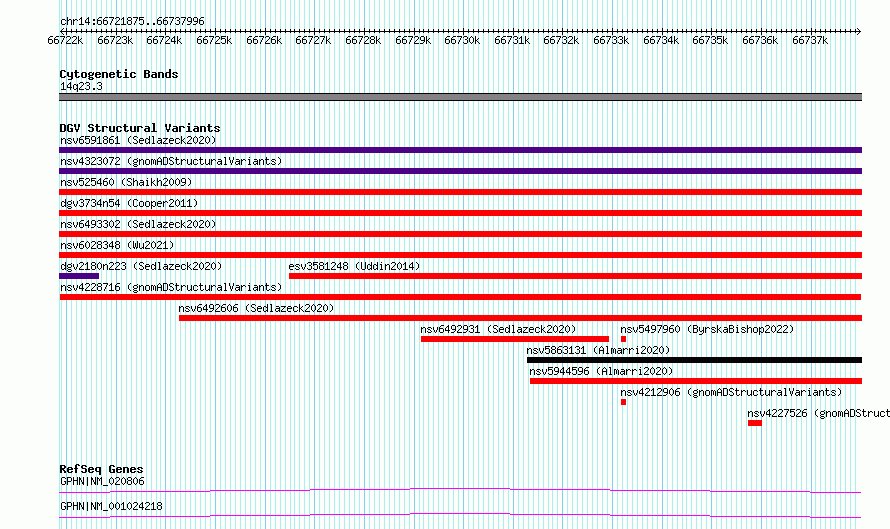This screenshot has height=529, width=890.
Task: Click the 66728k ruler tick label
Action: coord(363,40)
